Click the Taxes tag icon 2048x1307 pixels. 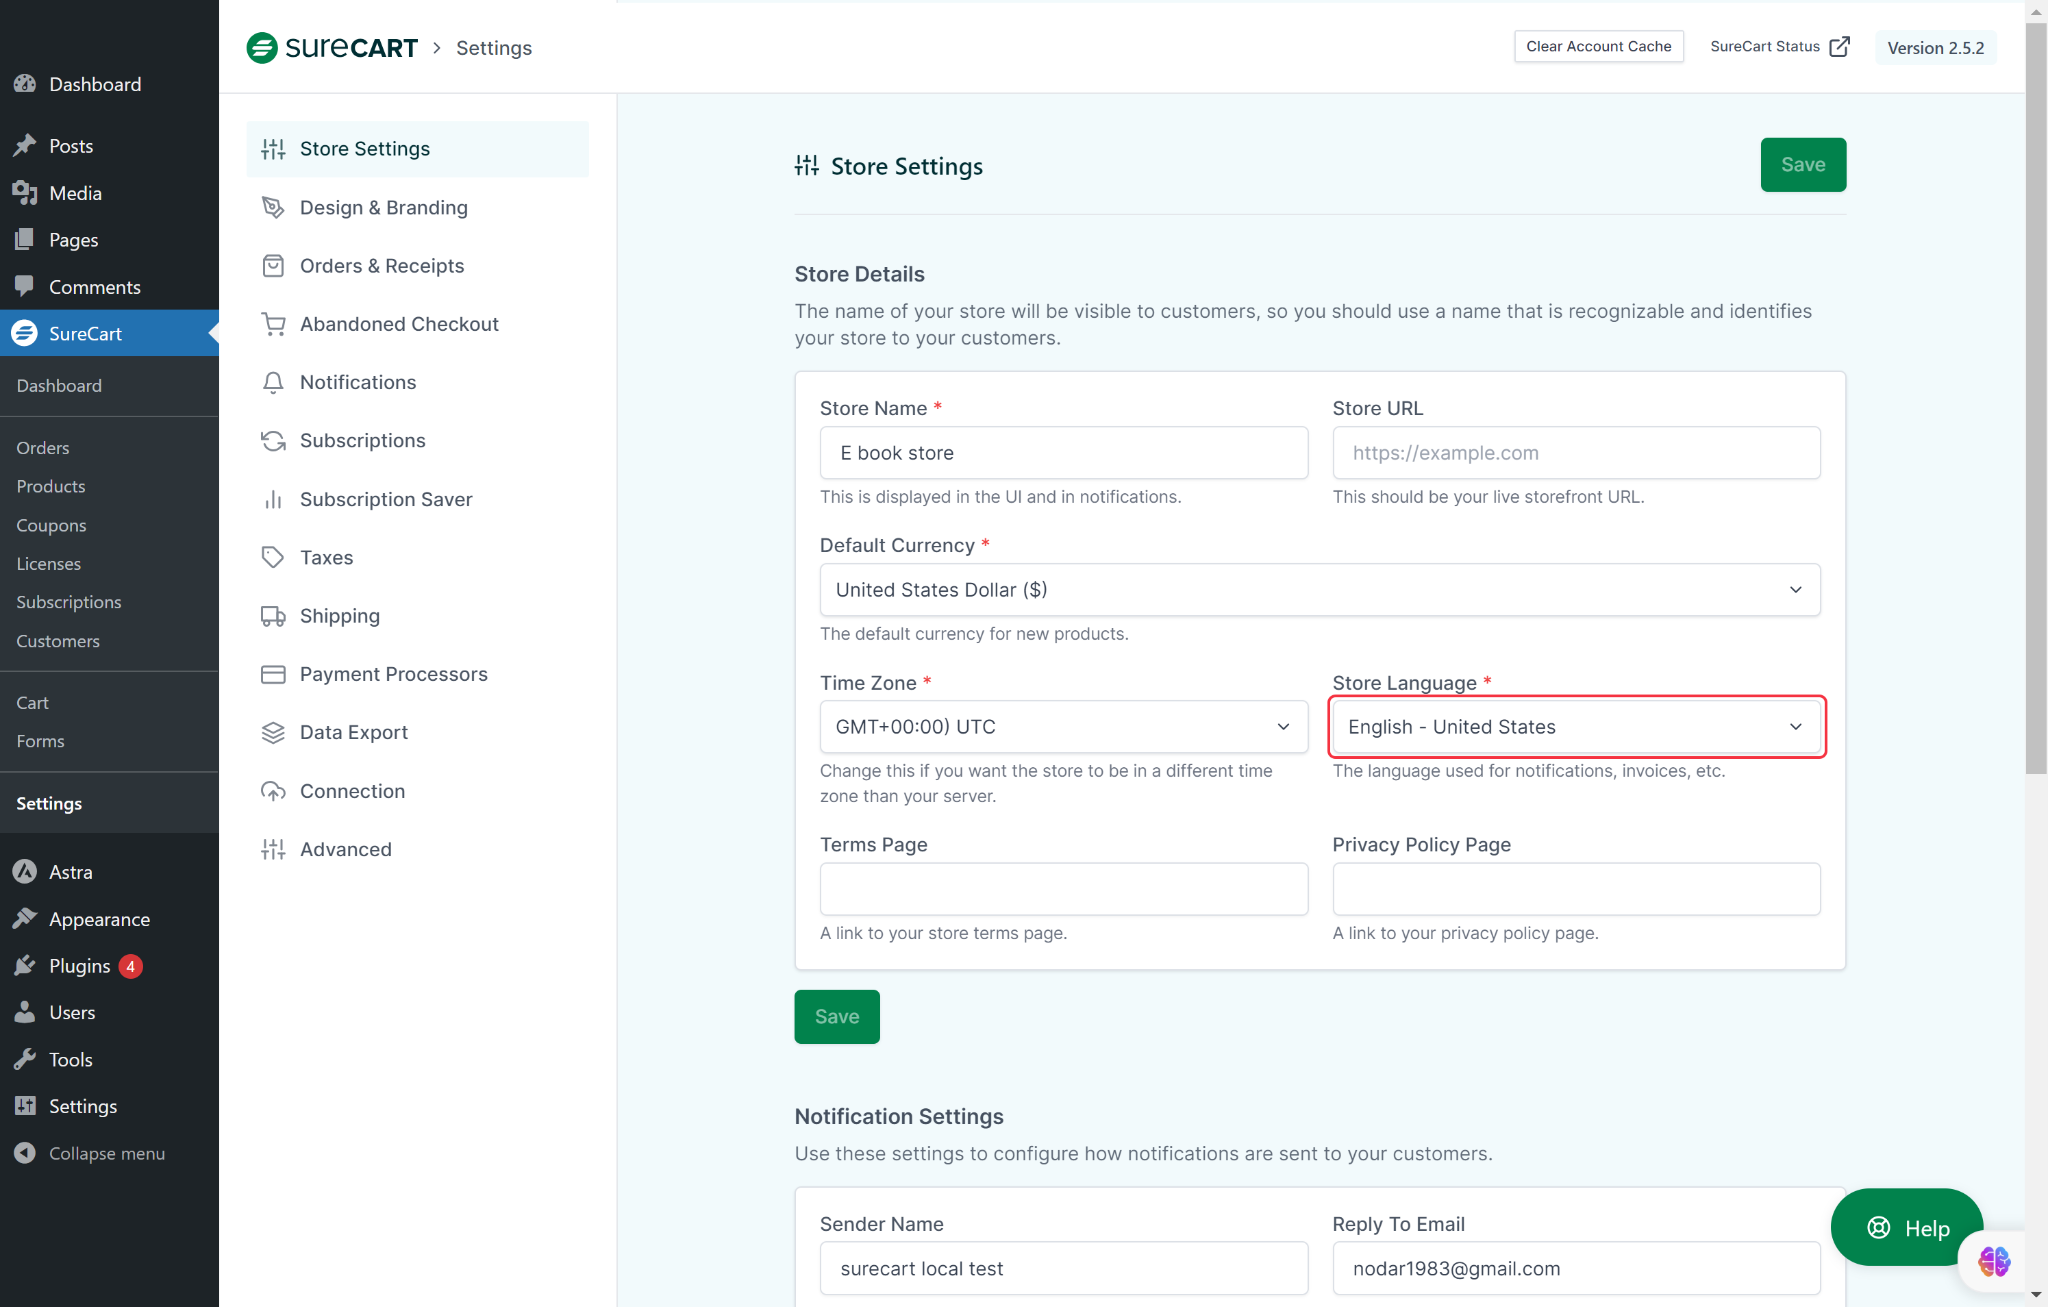(x=272, y=557)
